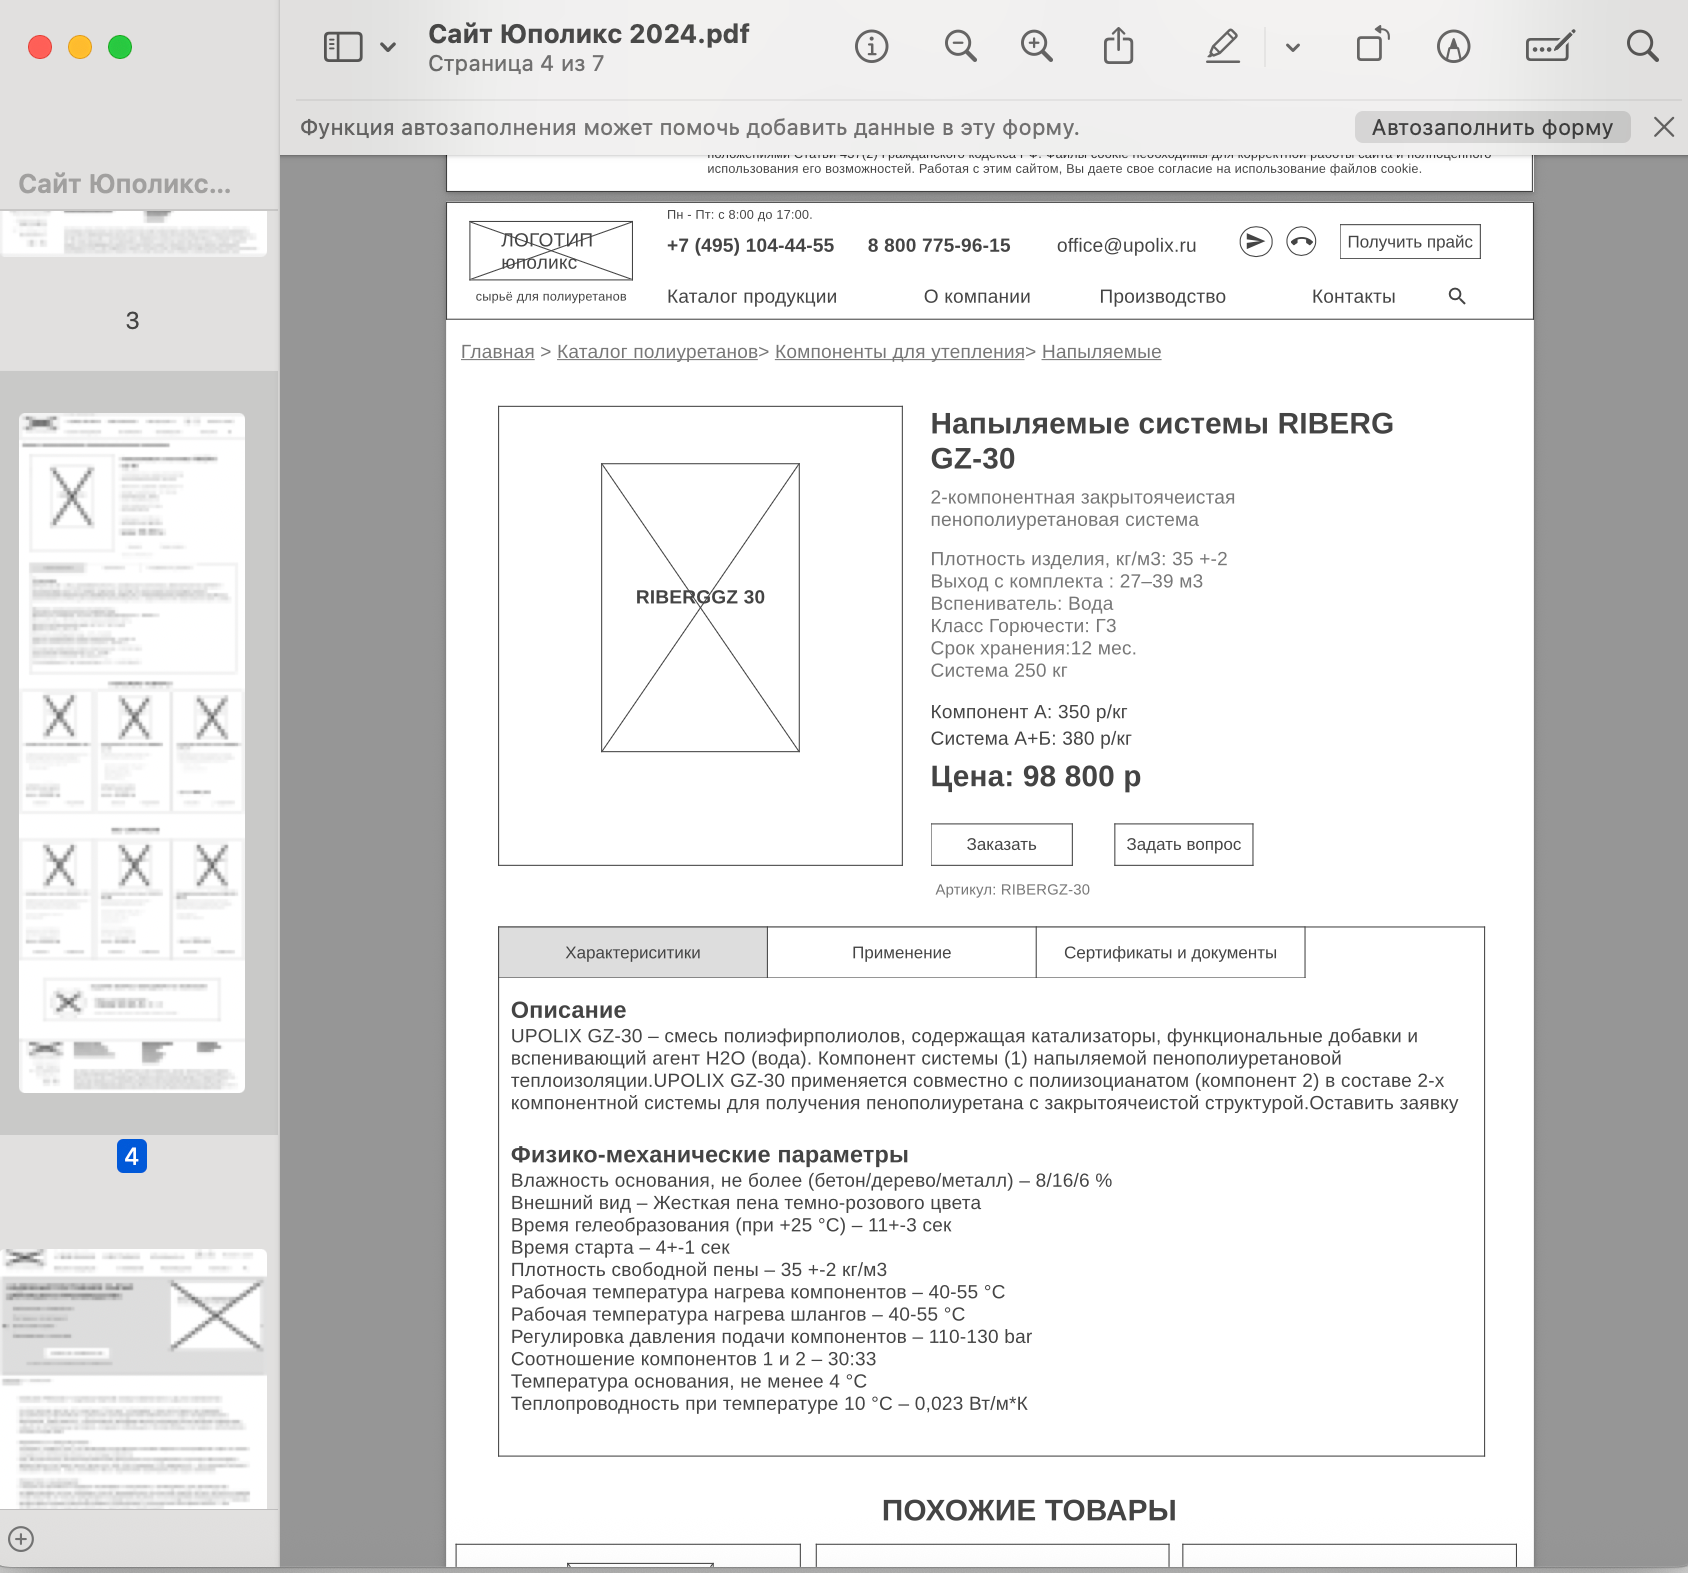Click the sidebar document title Сайт Юполикс
Image resolution: width=1688 pixels, height=1573 pixels.
[x=125, y=185]
